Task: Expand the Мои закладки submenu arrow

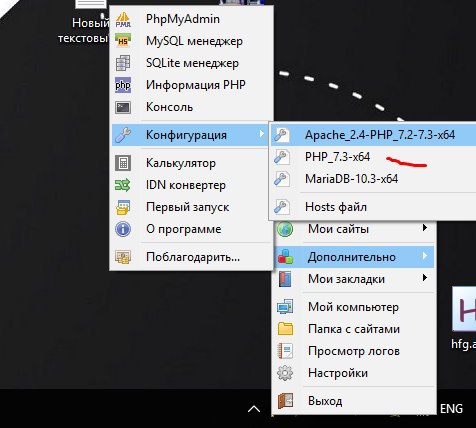Action: pos(425,278)
